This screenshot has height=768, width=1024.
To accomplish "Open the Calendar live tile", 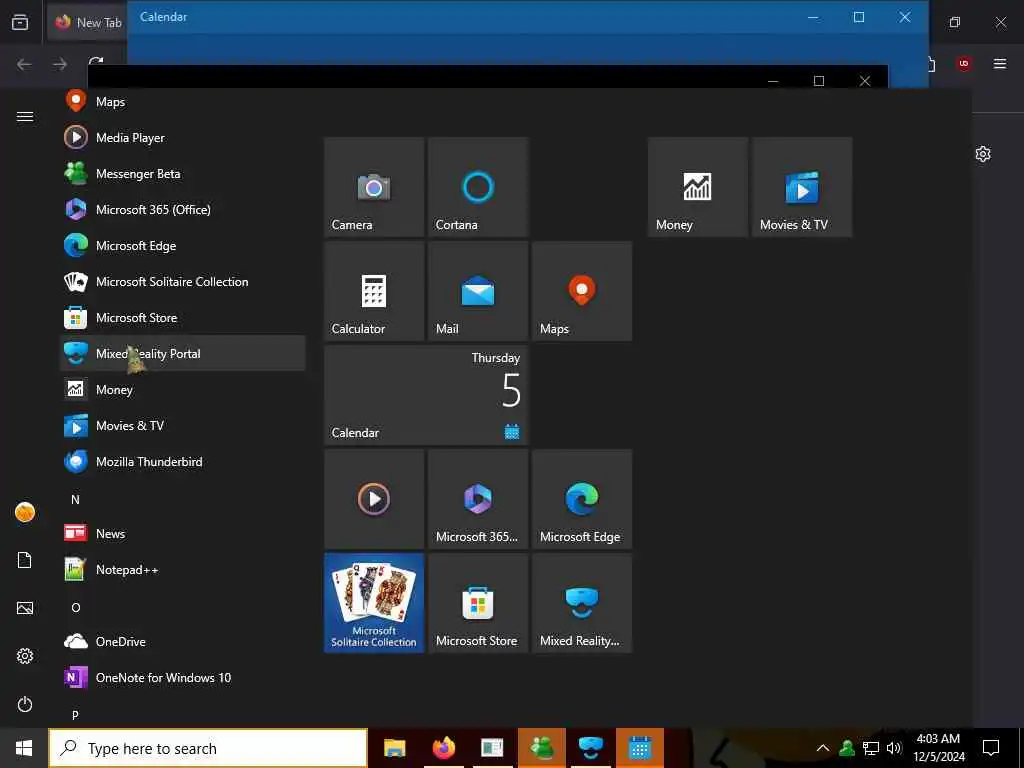I will click(426, 395).
